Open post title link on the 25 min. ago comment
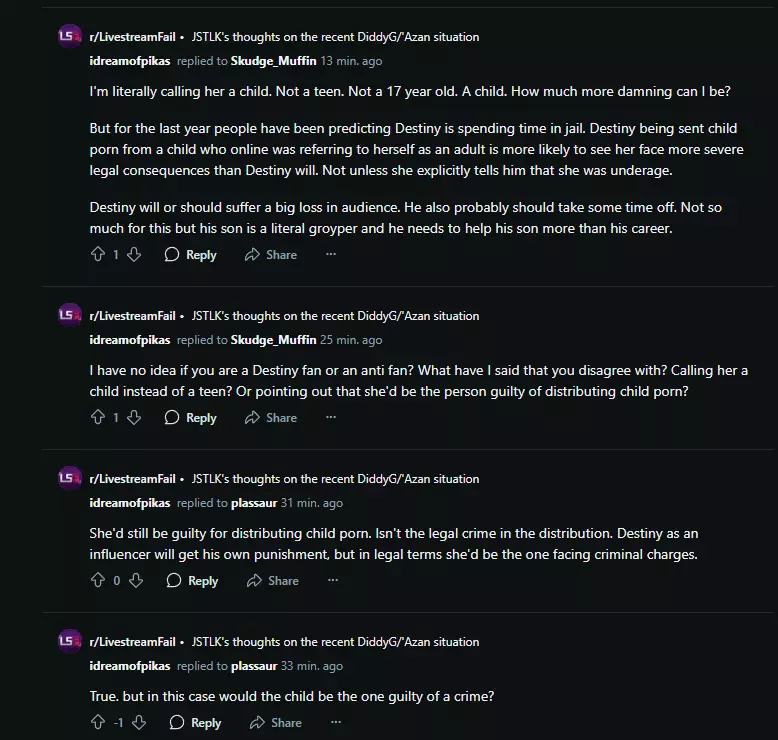 coord(335,316)
